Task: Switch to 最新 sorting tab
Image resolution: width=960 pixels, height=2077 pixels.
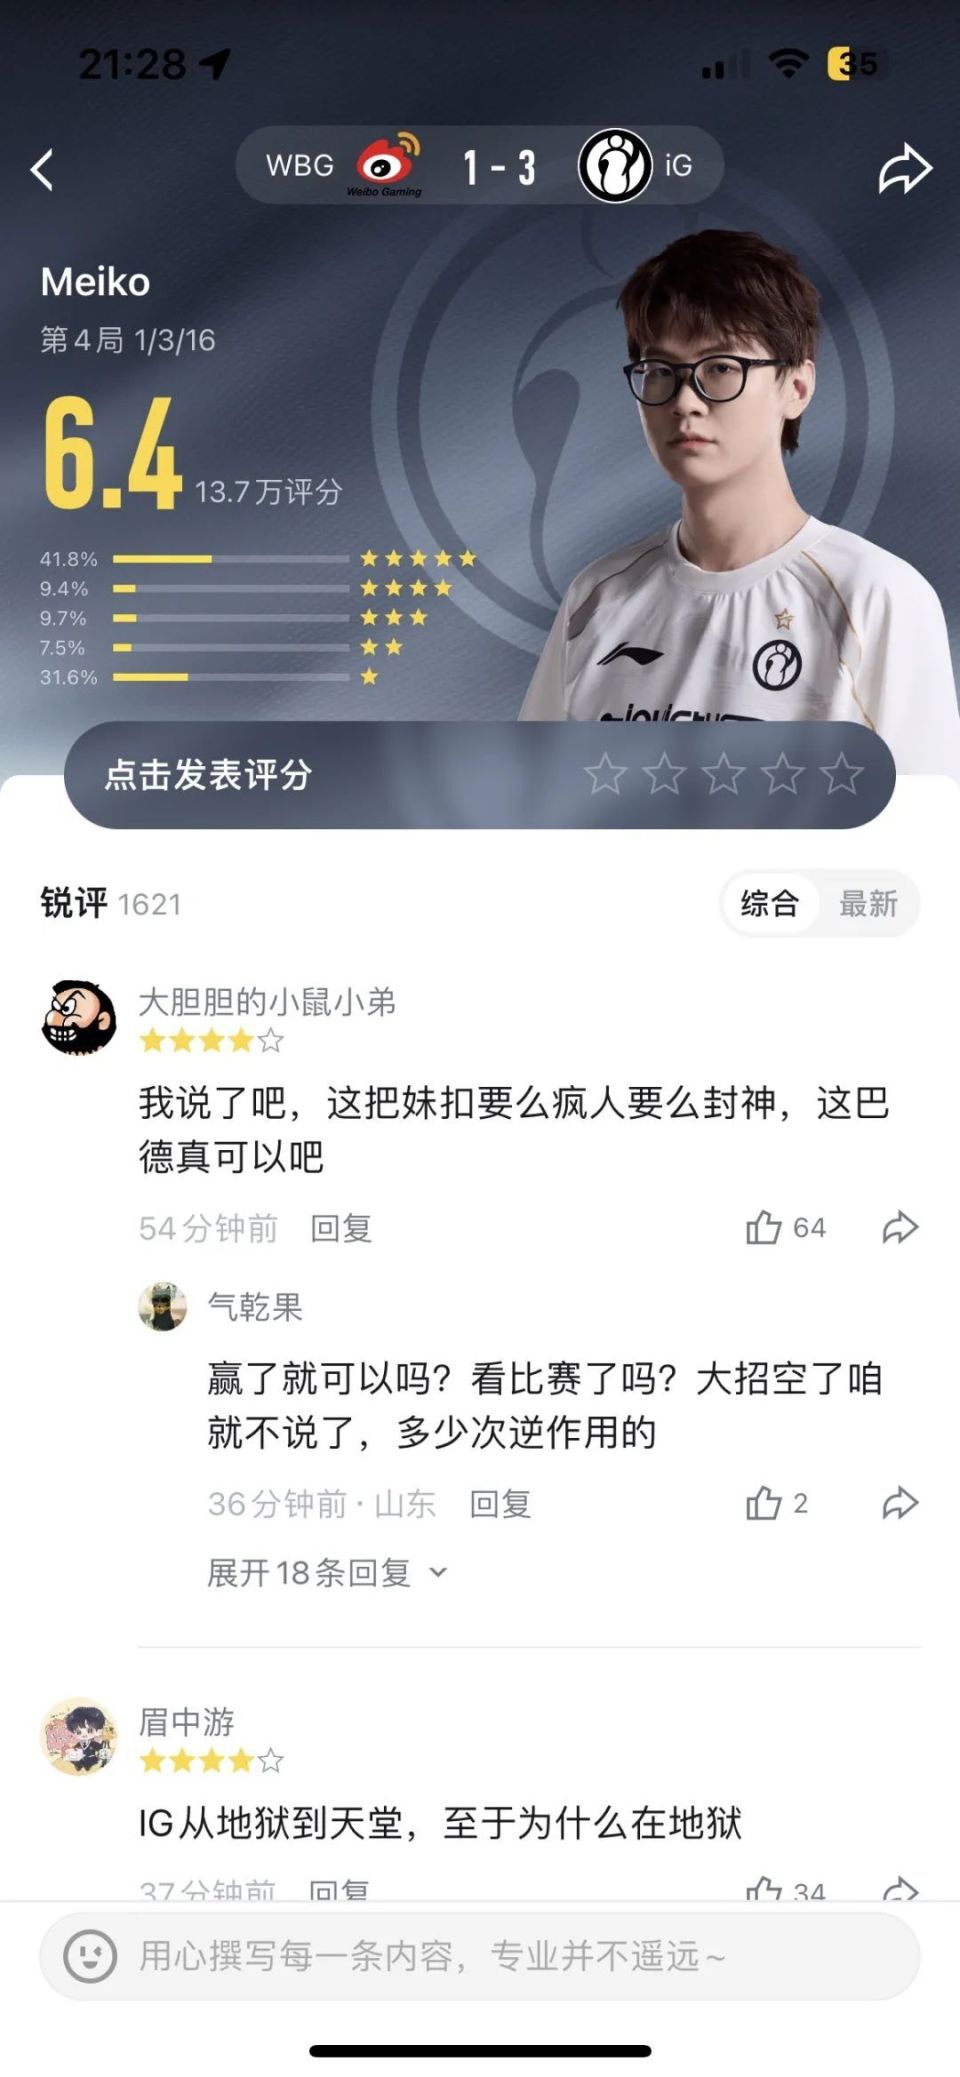Action: (868, 903)
